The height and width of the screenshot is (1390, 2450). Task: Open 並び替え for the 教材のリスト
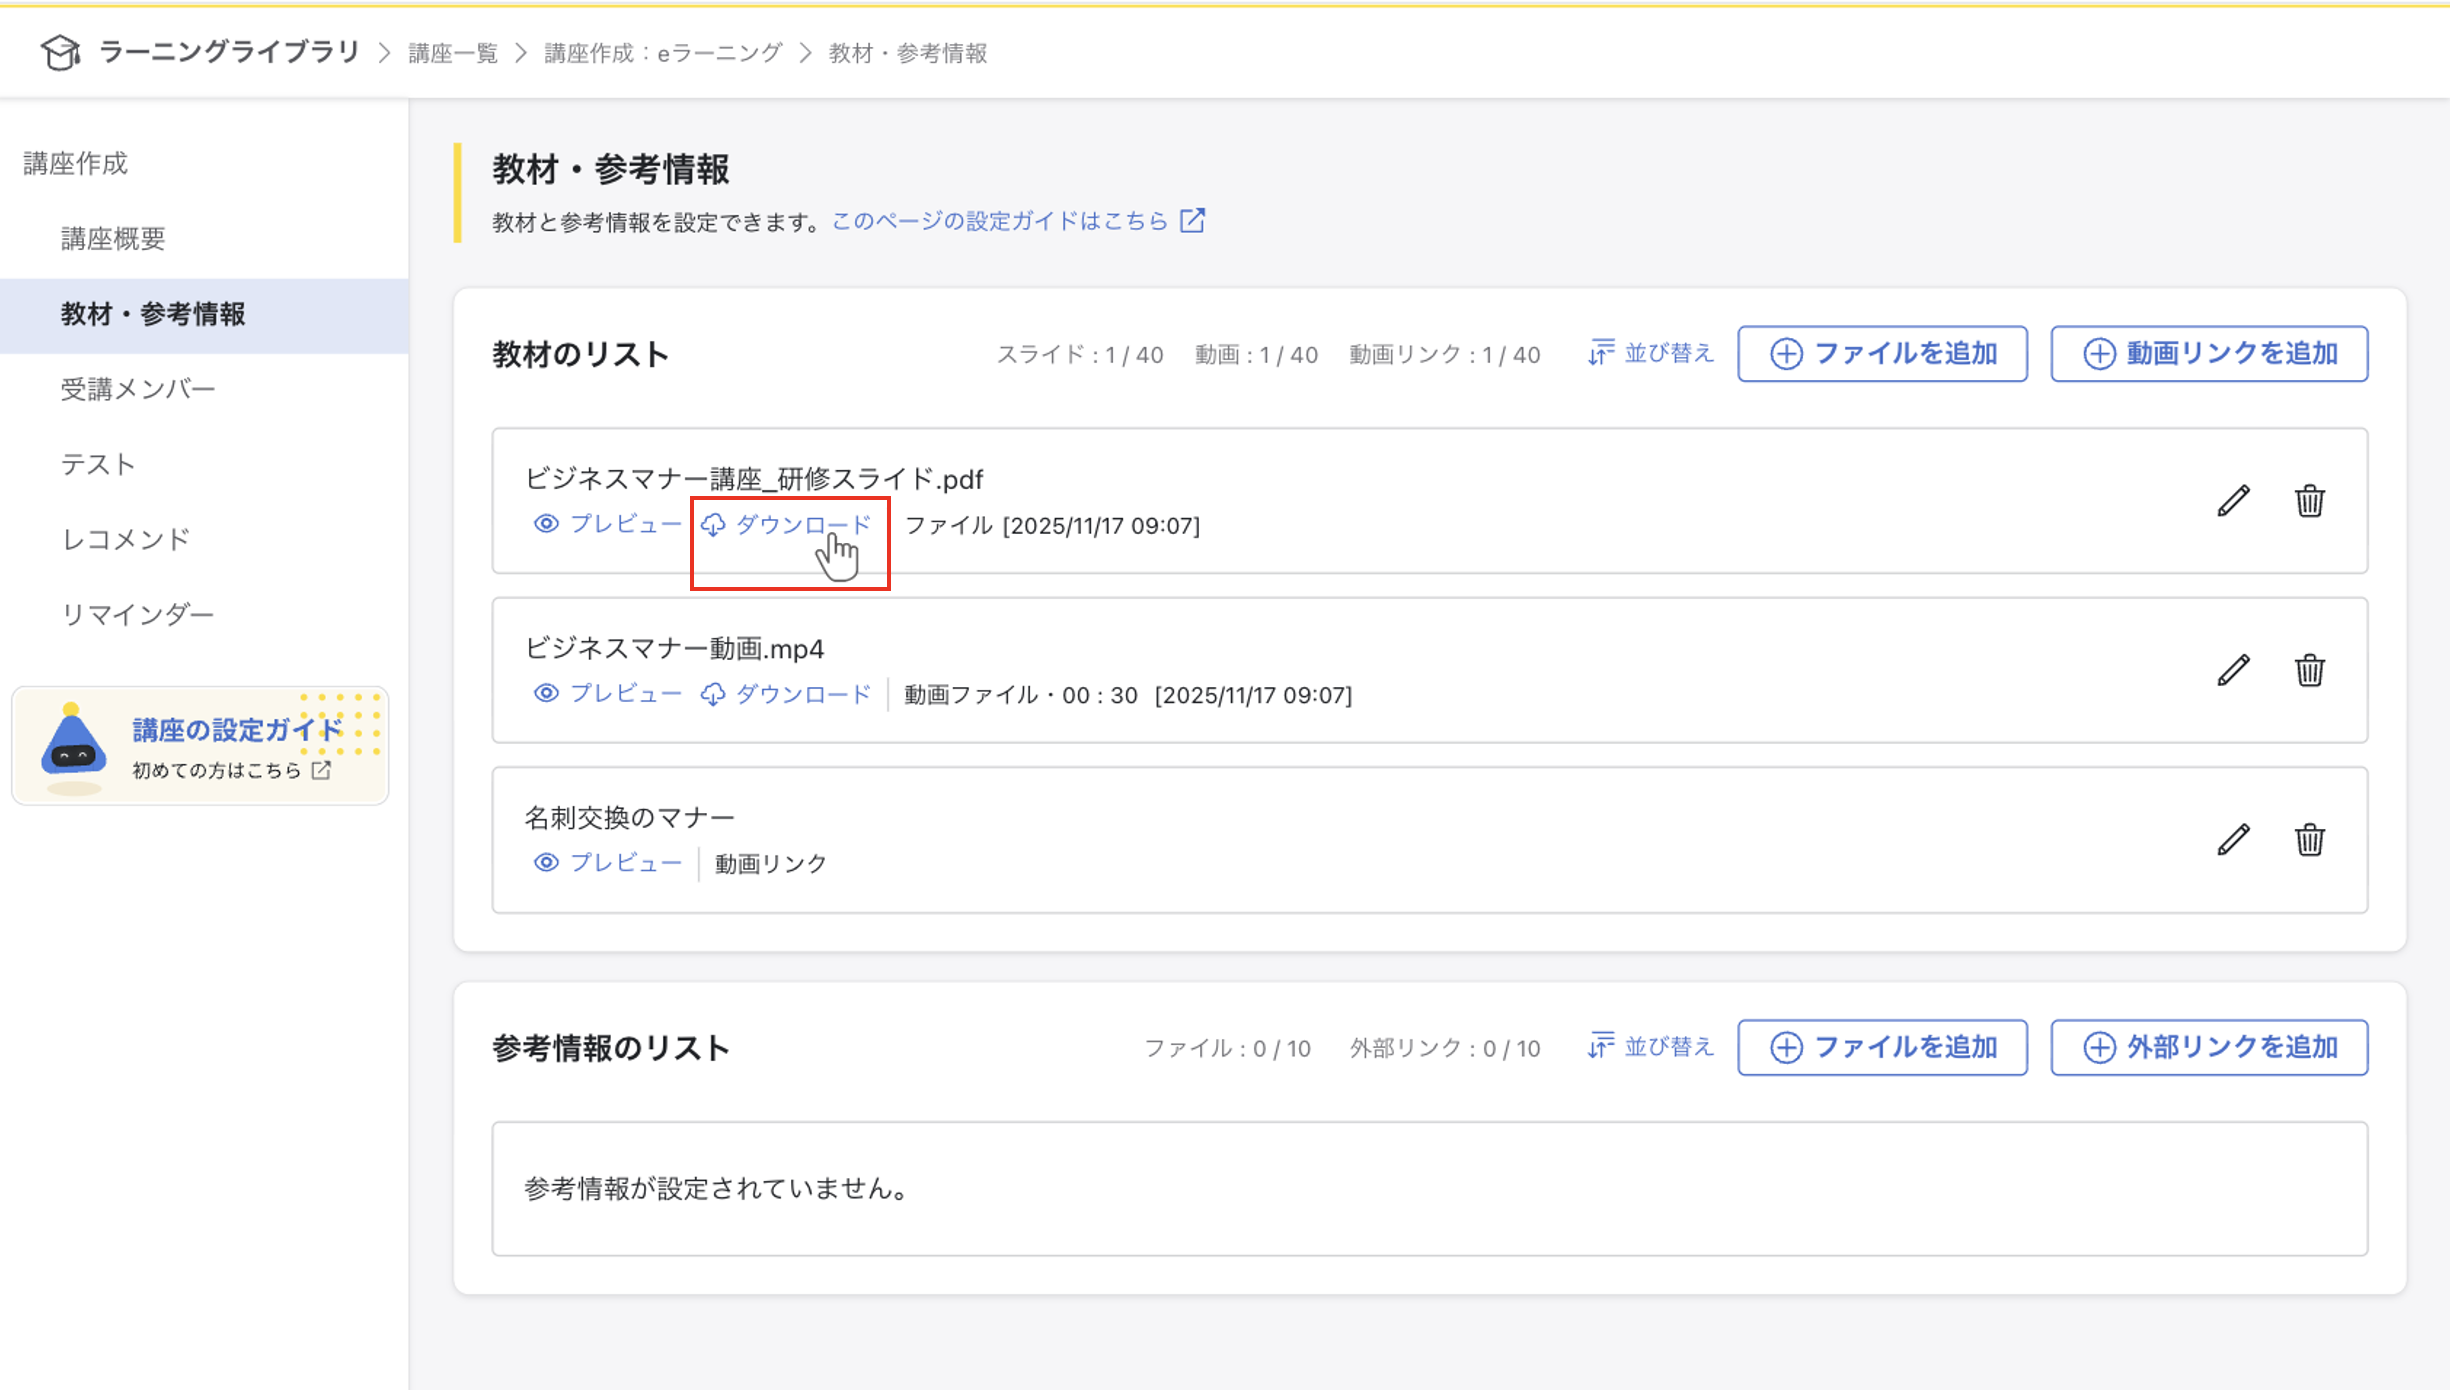click(x=1651, y=353)
